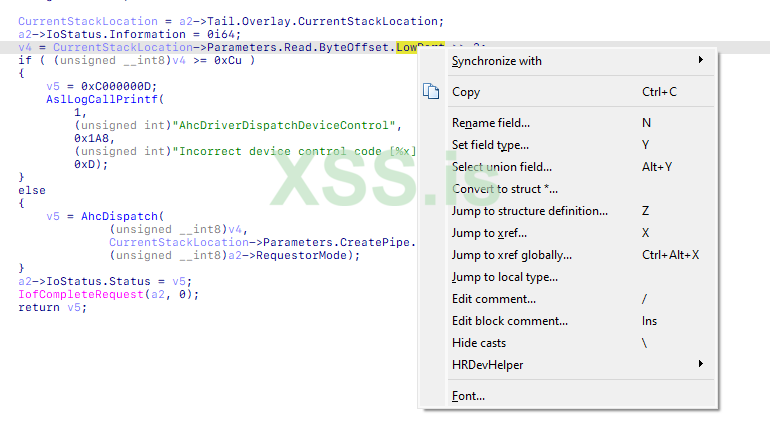Pick Convert to struct *... option
This screenshot has height=431, width=770.
coord(505,189)
